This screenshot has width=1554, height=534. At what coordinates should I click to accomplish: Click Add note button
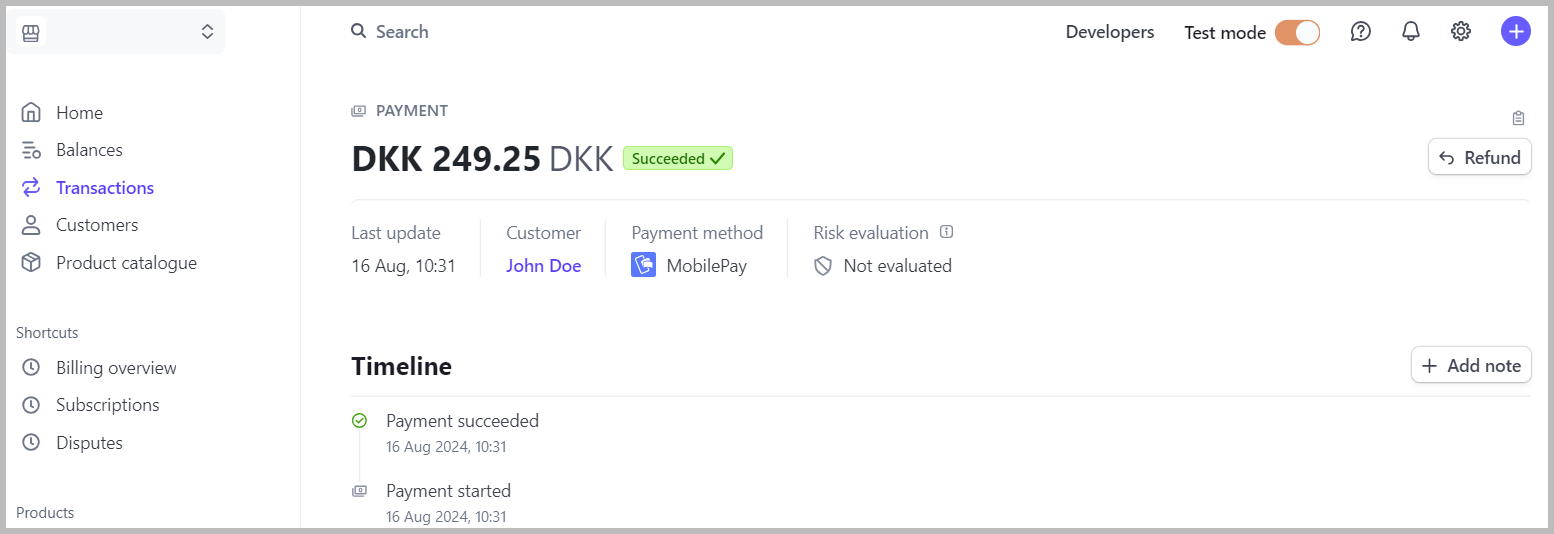[x=1470, y=365]
